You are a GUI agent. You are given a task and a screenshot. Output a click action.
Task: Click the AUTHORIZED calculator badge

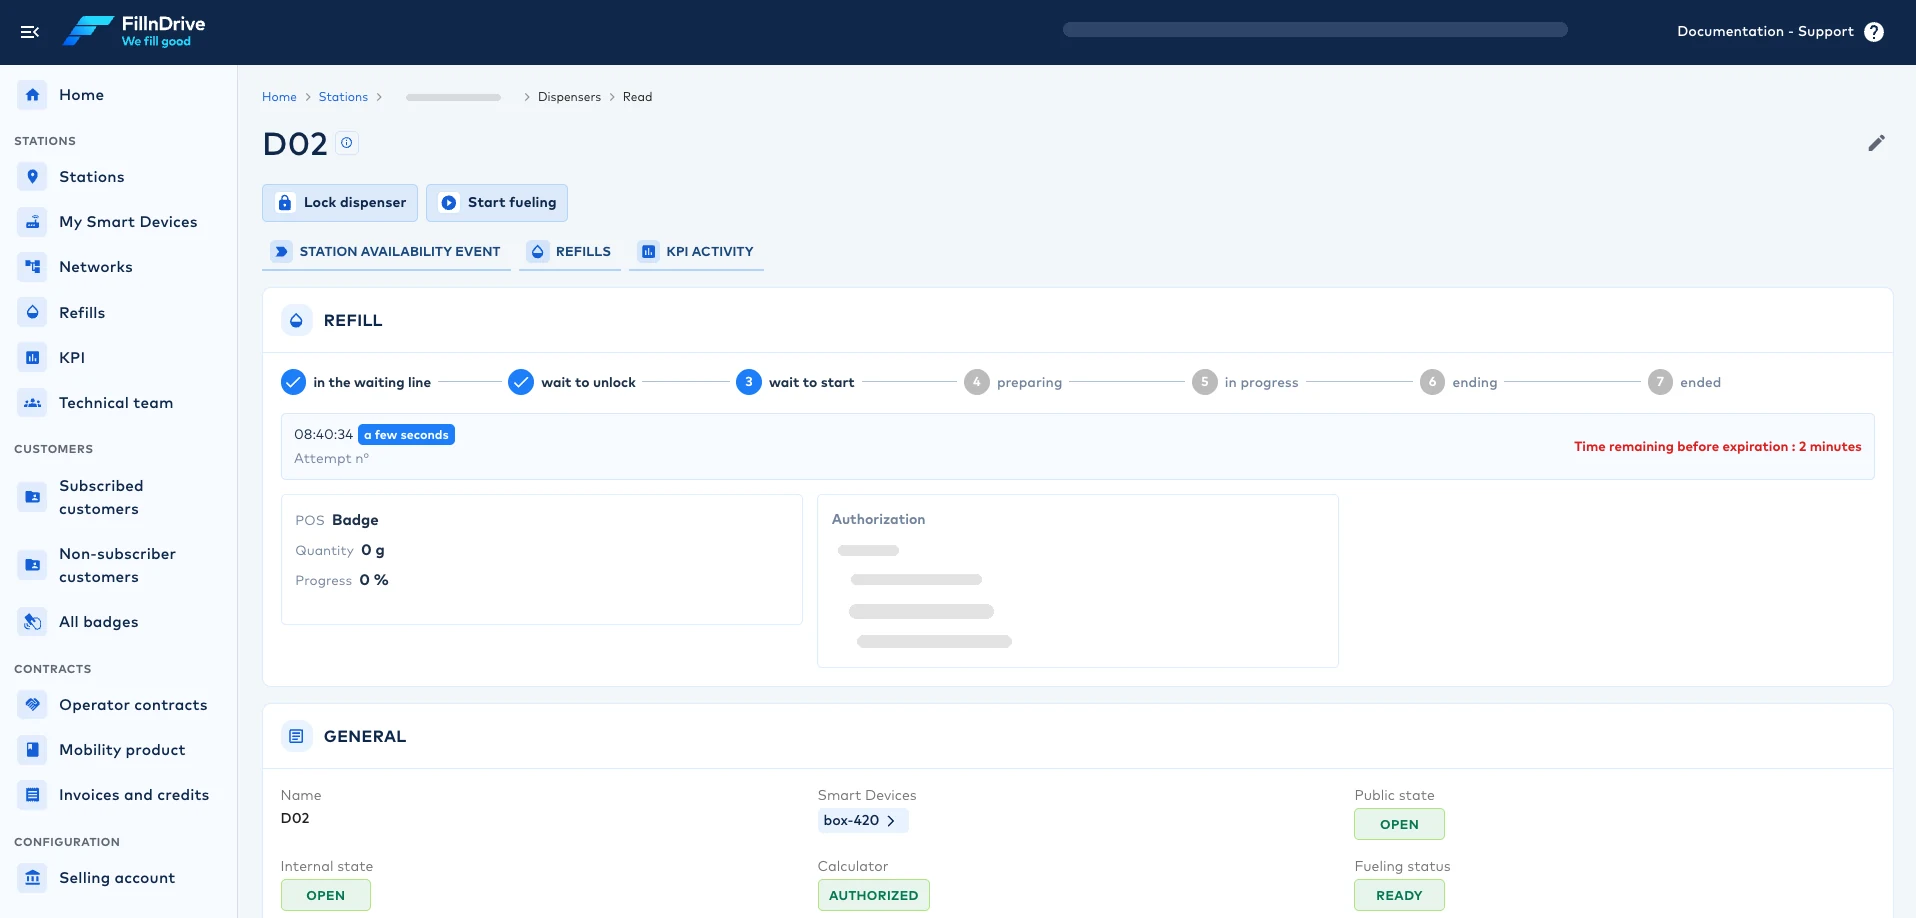tap(874, 895)
